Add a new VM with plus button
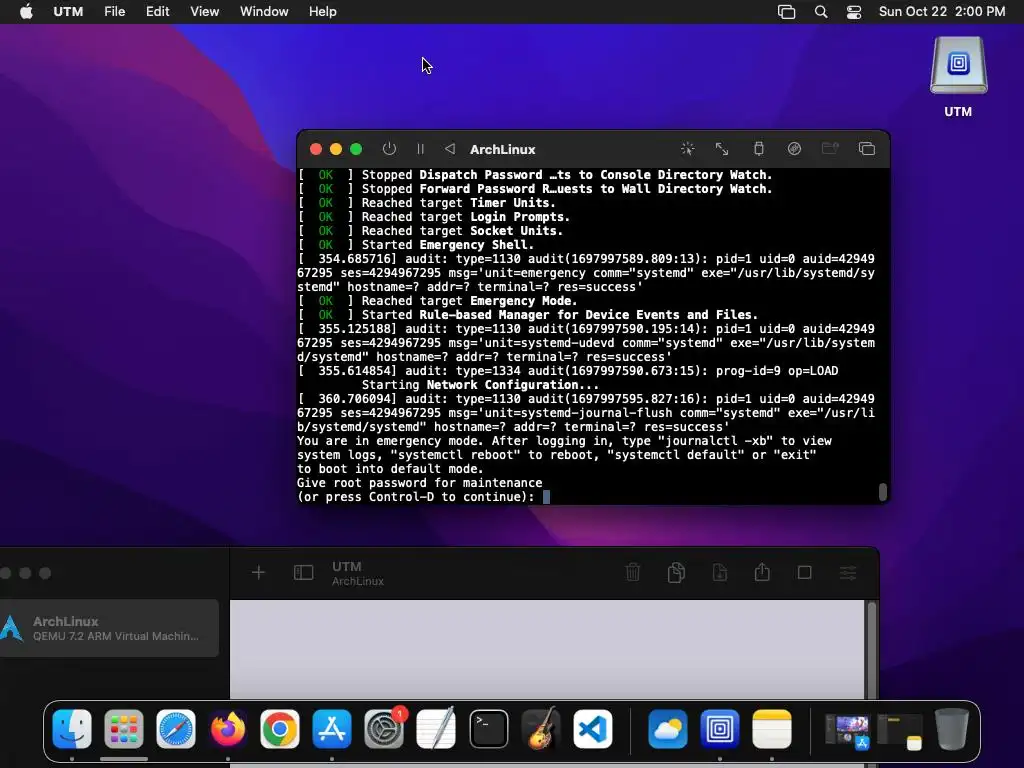The height and width of the screenshot is (768, 1024). pyautogui.click(x=259, y=573)
